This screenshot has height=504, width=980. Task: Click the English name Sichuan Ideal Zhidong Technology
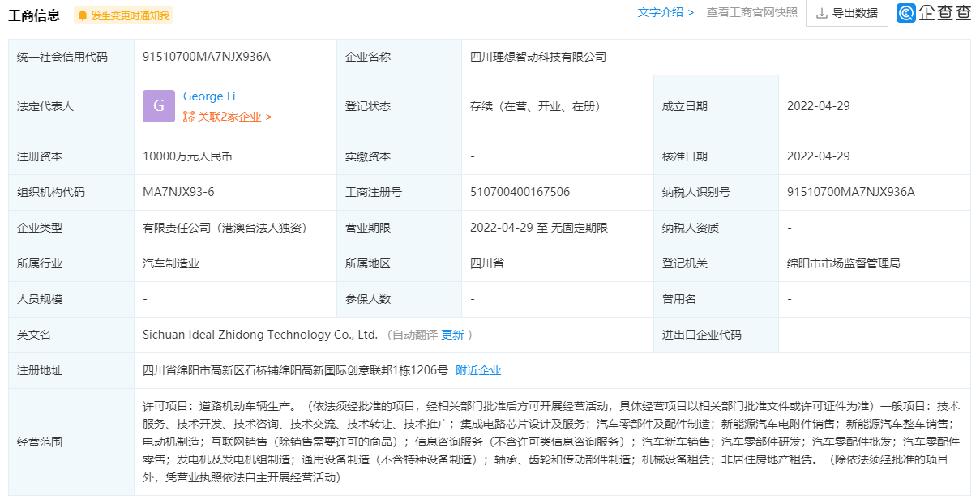click(x=260, y=335)
